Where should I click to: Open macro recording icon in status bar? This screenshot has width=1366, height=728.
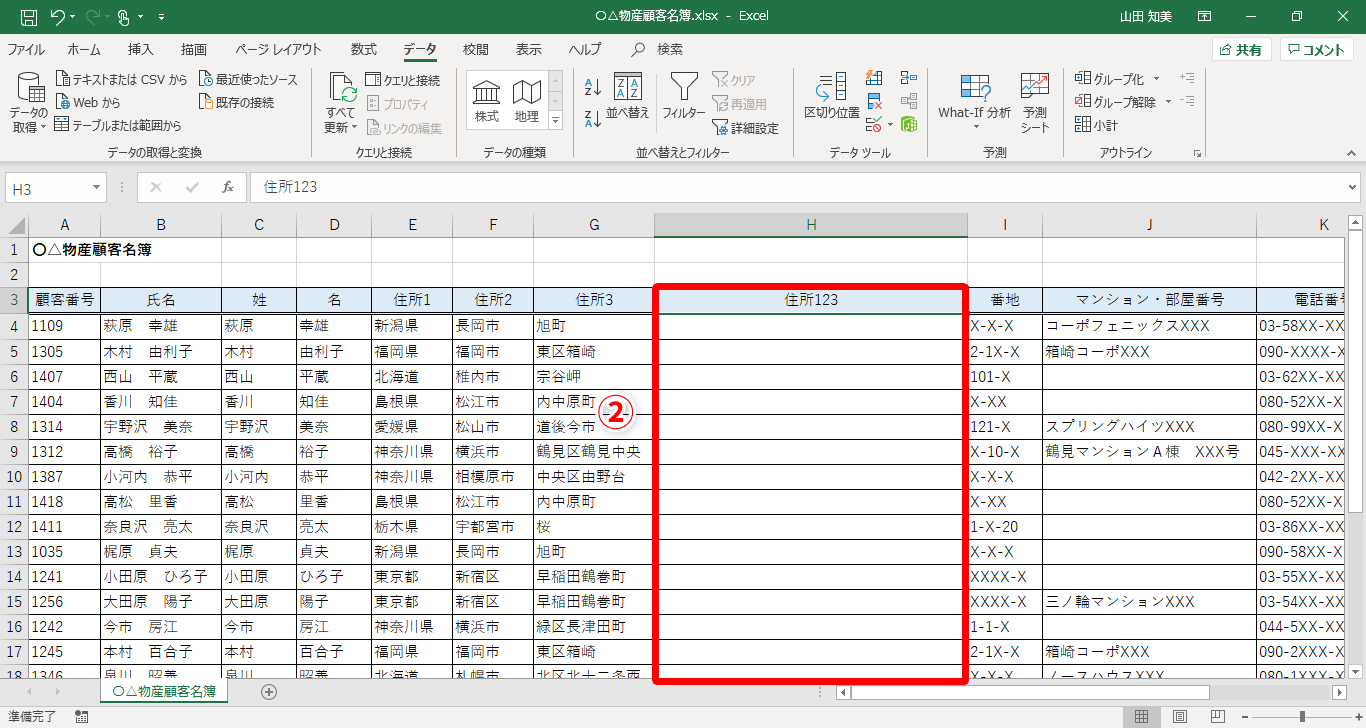click(81, 716)
